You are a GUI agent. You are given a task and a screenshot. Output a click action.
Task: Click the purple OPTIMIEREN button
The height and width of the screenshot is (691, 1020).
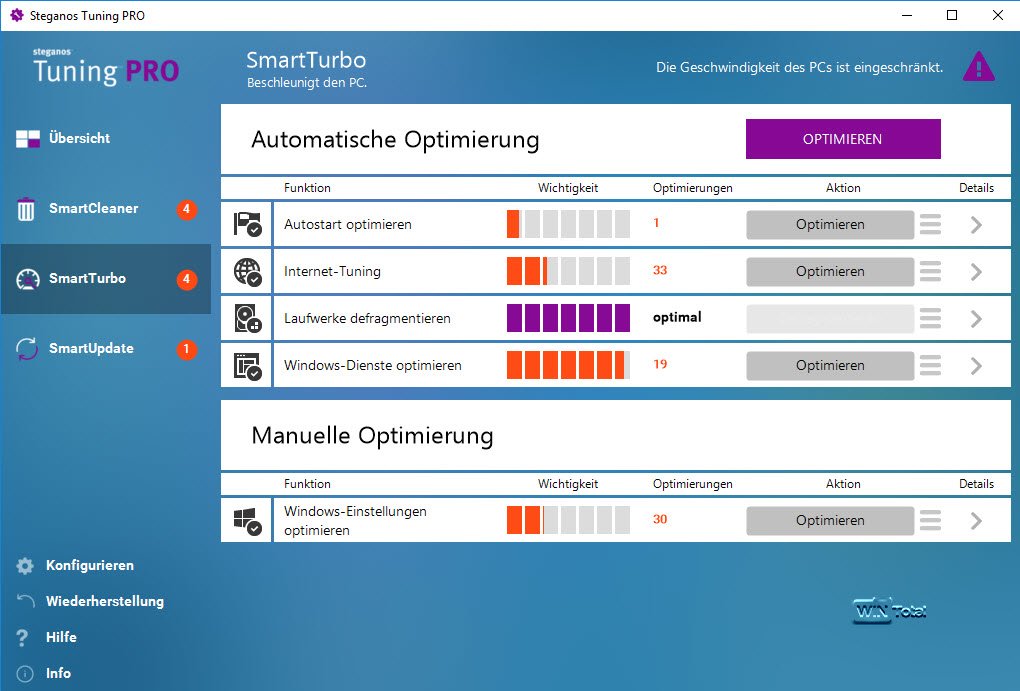[843, 139]
